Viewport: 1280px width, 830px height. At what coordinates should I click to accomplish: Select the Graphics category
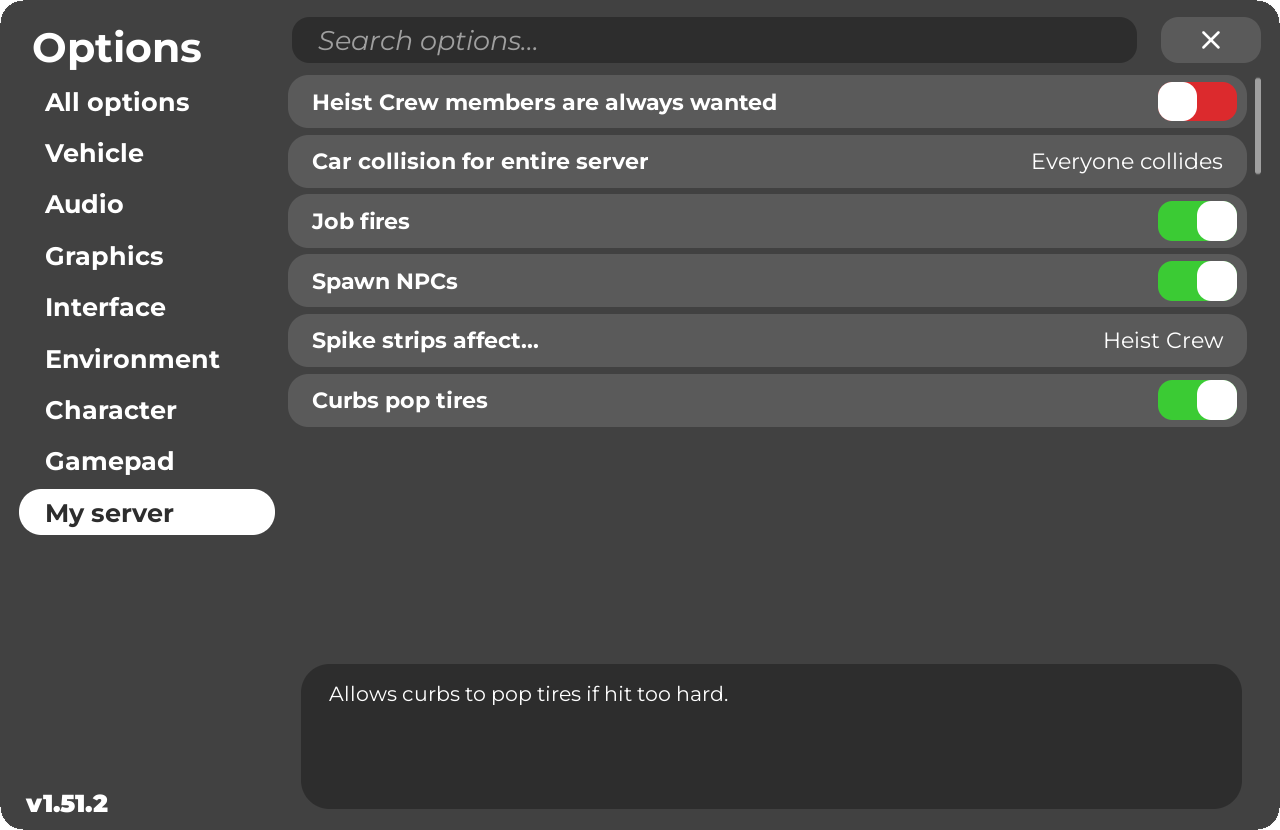[104, 256]
